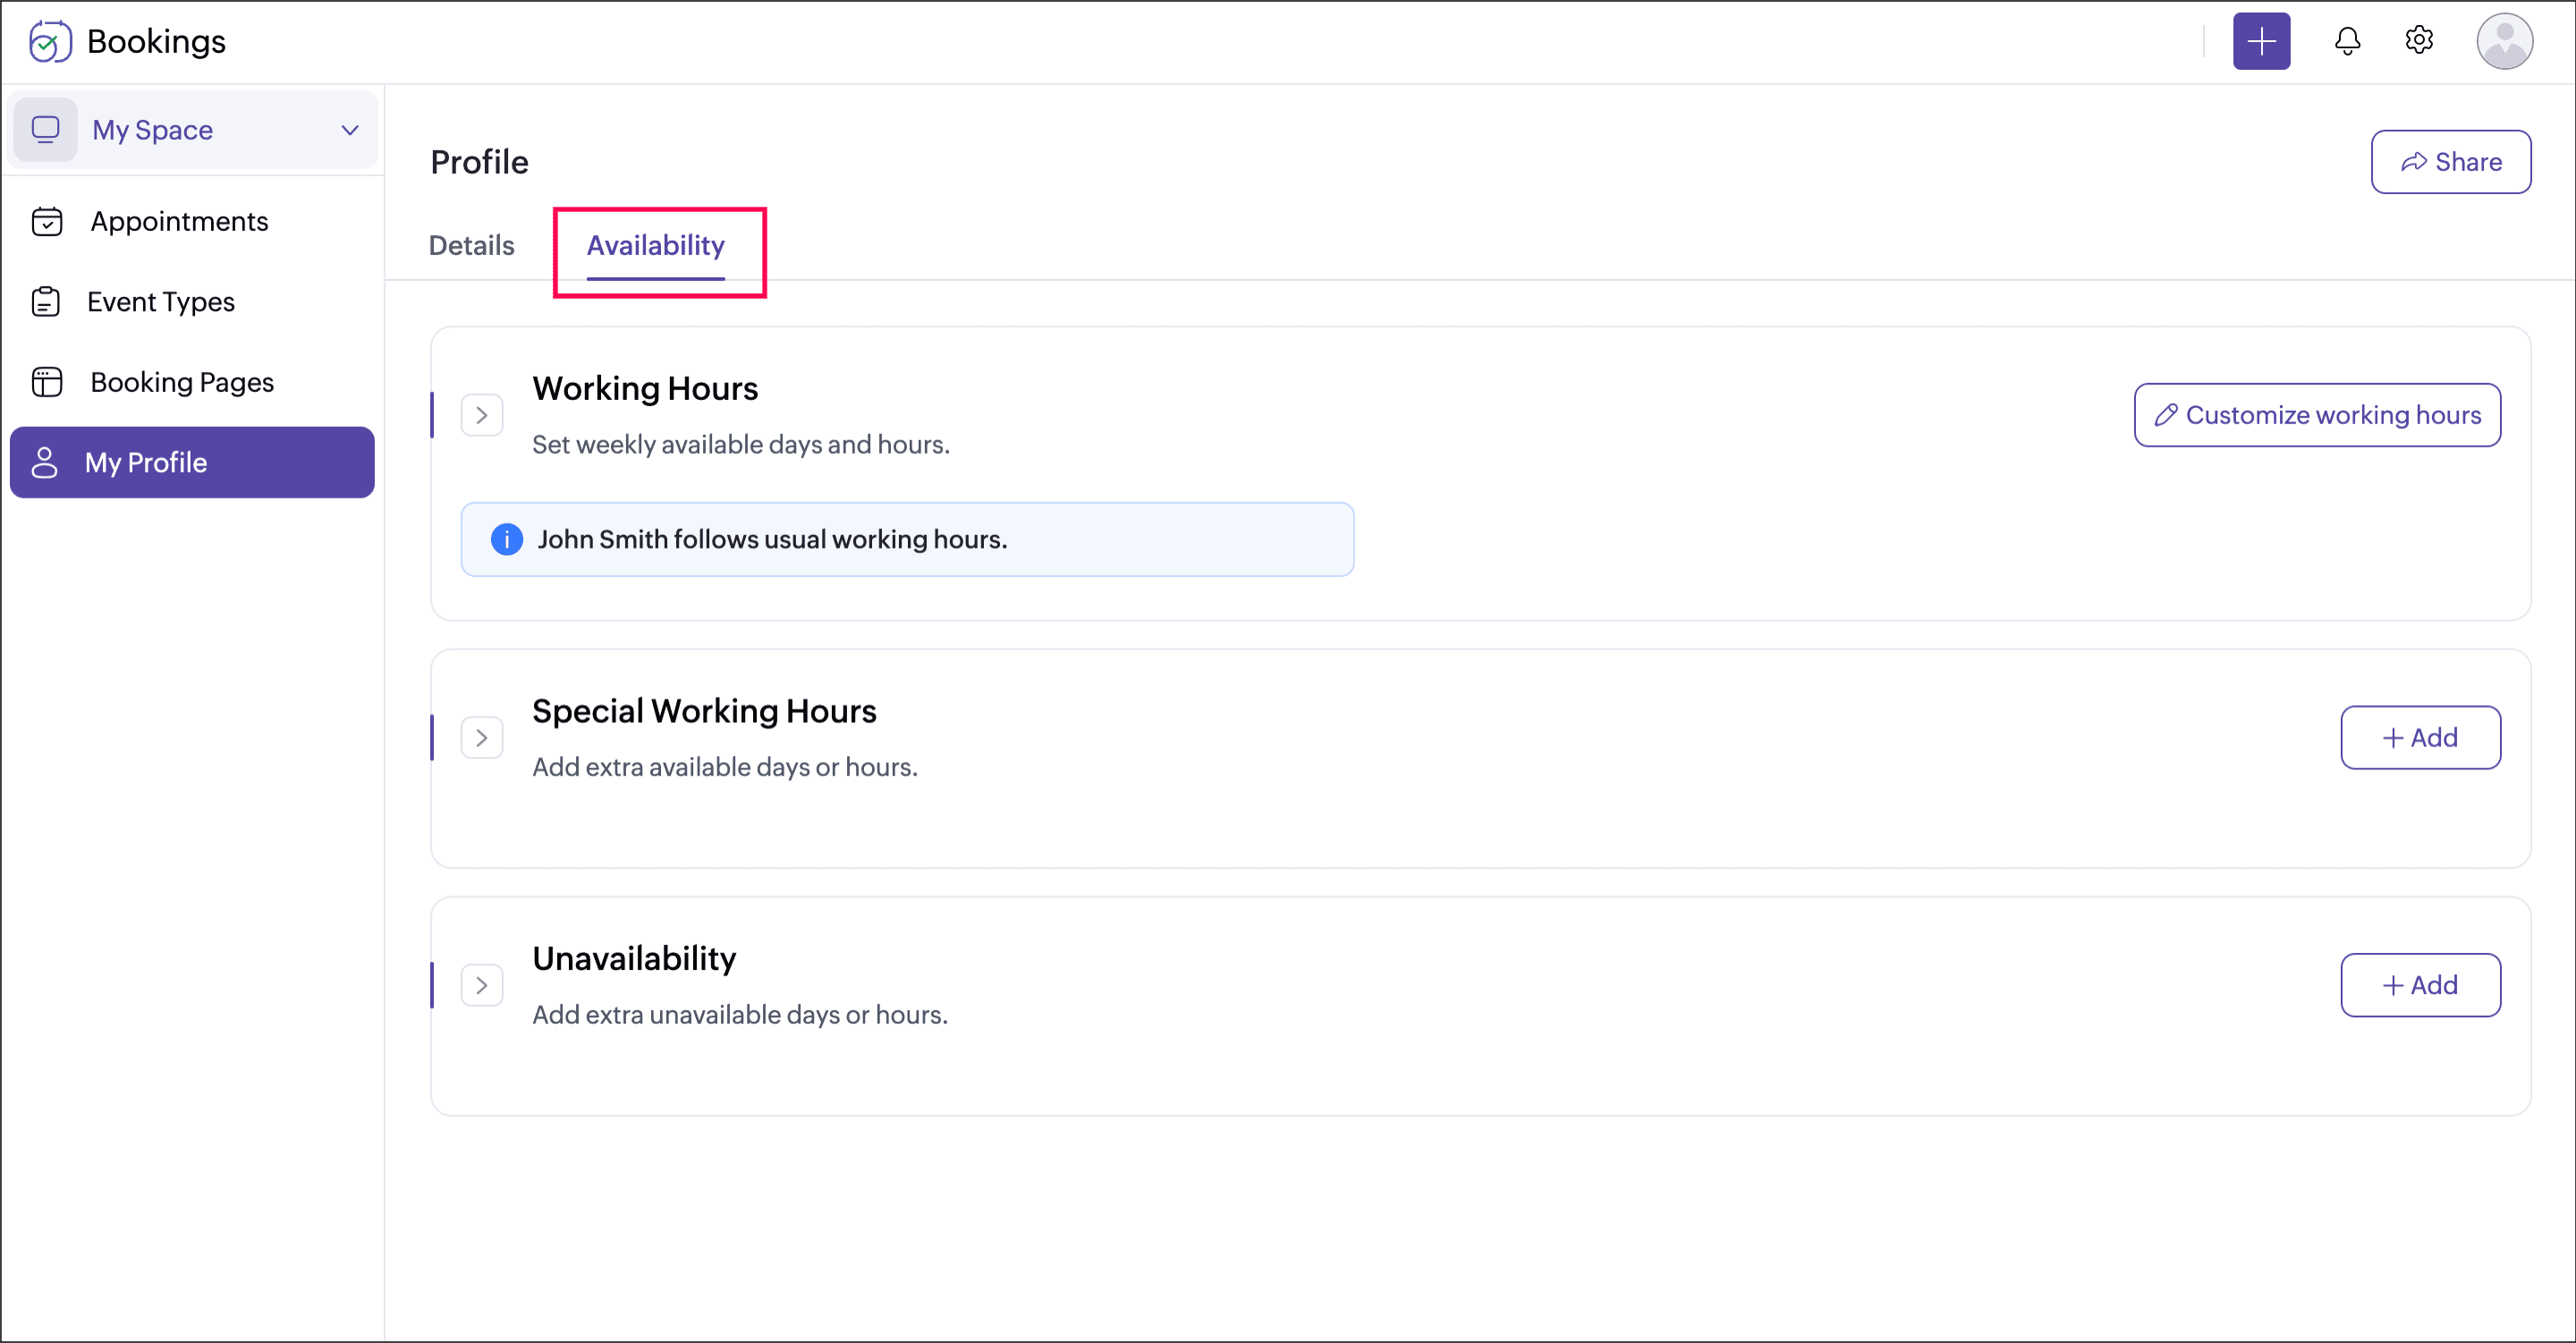
Task: Open Appointments in sidebar
Action: point(192,221)
